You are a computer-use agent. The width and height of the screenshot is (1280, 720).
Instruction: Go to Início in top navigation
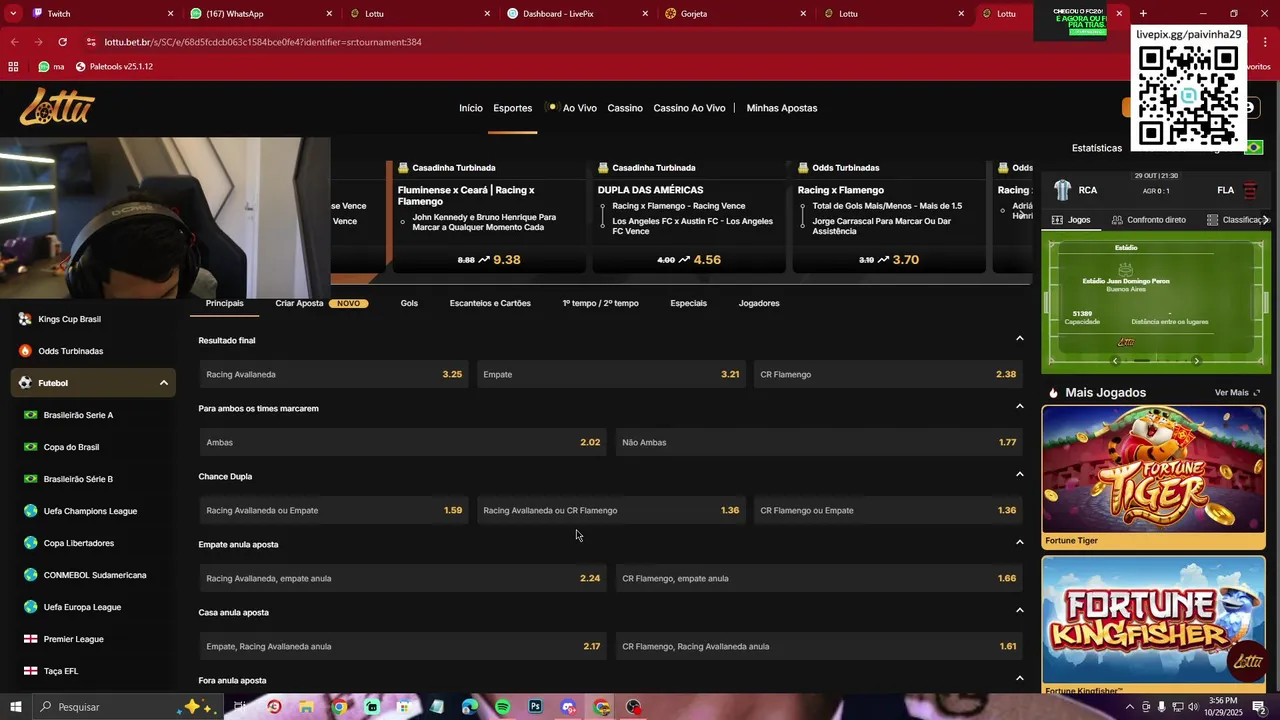point(470,108)
